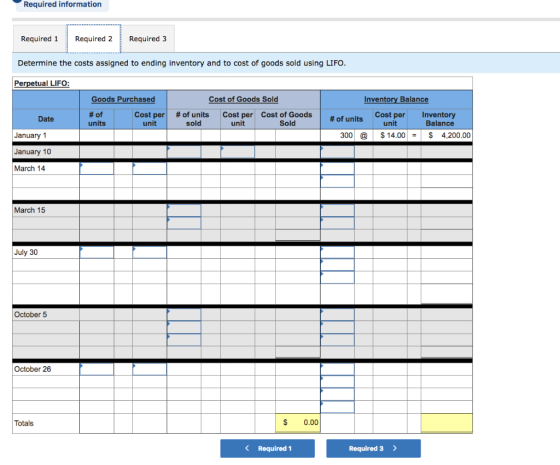Click the $ 14.00 cost per unit value
560x465 pixels.
click(393, 135)
